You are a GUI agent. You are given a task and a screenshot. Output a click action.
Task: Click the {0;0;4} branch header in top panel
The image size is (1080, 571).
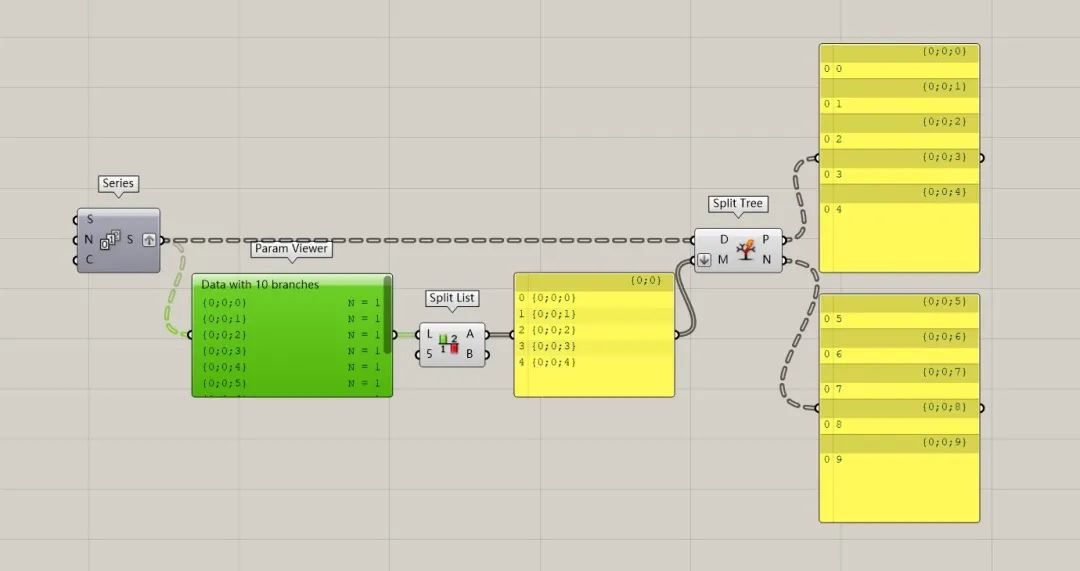click(x=899, y=193)
